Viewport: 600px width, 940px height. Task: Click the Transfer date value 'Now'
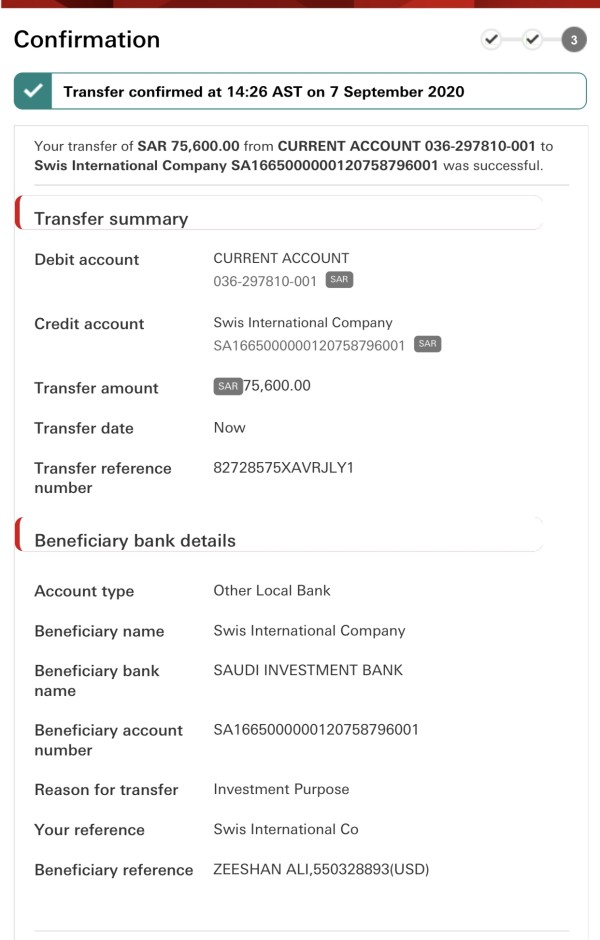(x=229, y=427)
